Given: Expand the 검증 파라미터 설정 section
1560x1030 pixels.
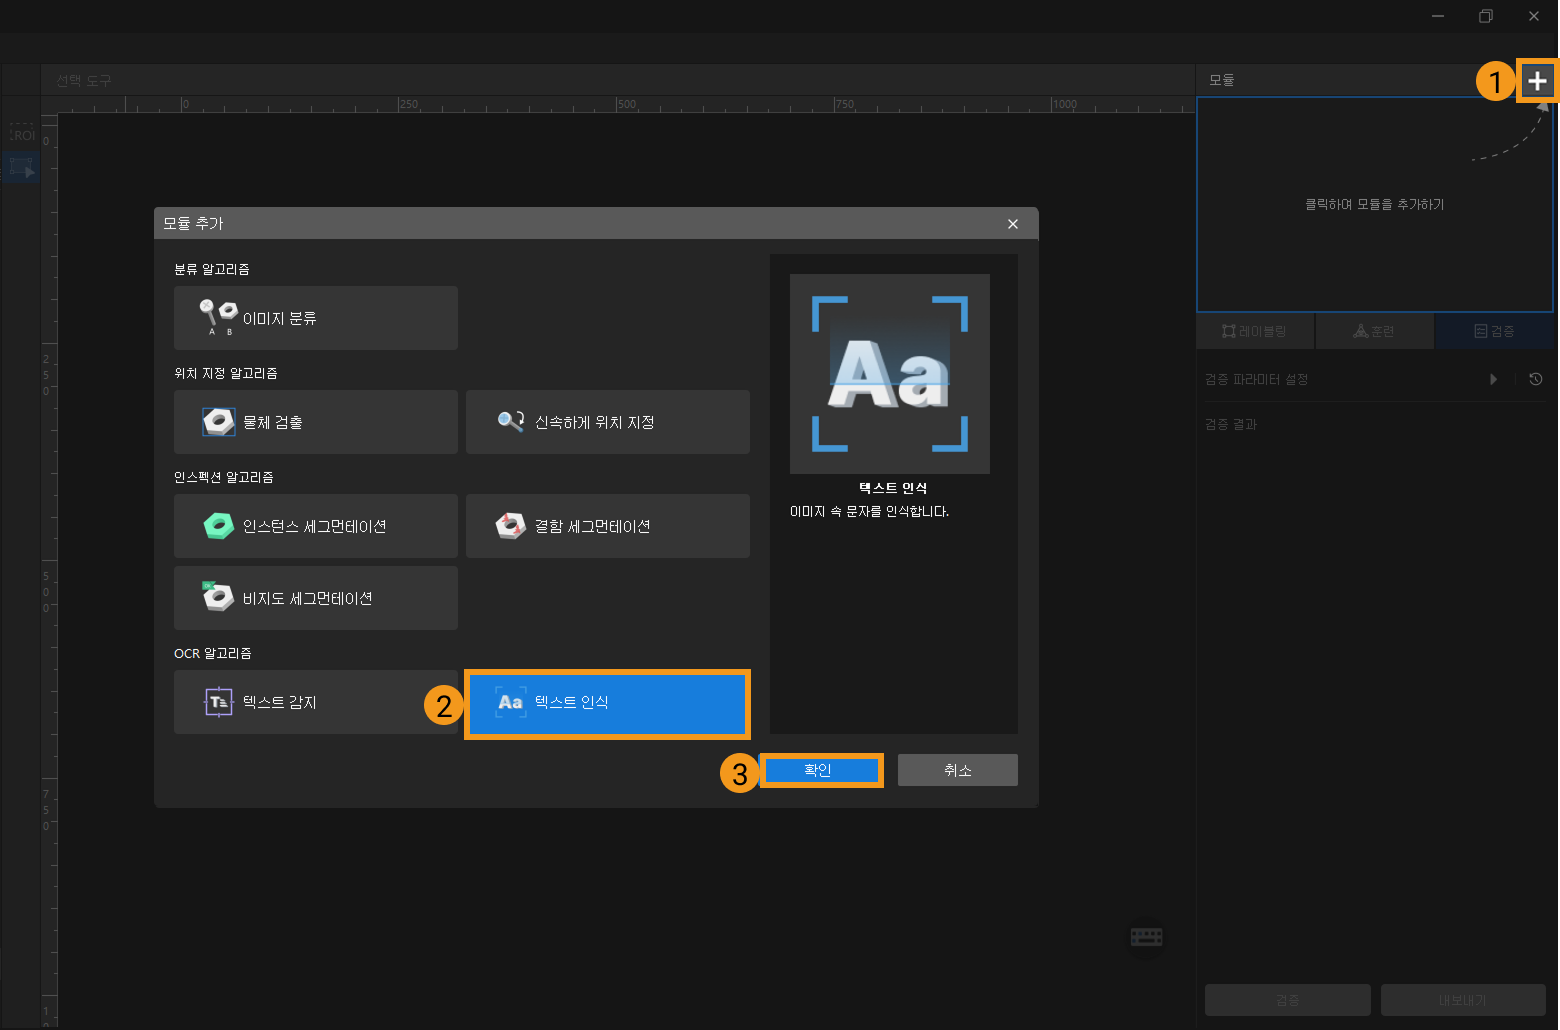Looking at the screenshot, I should 1493,379.
